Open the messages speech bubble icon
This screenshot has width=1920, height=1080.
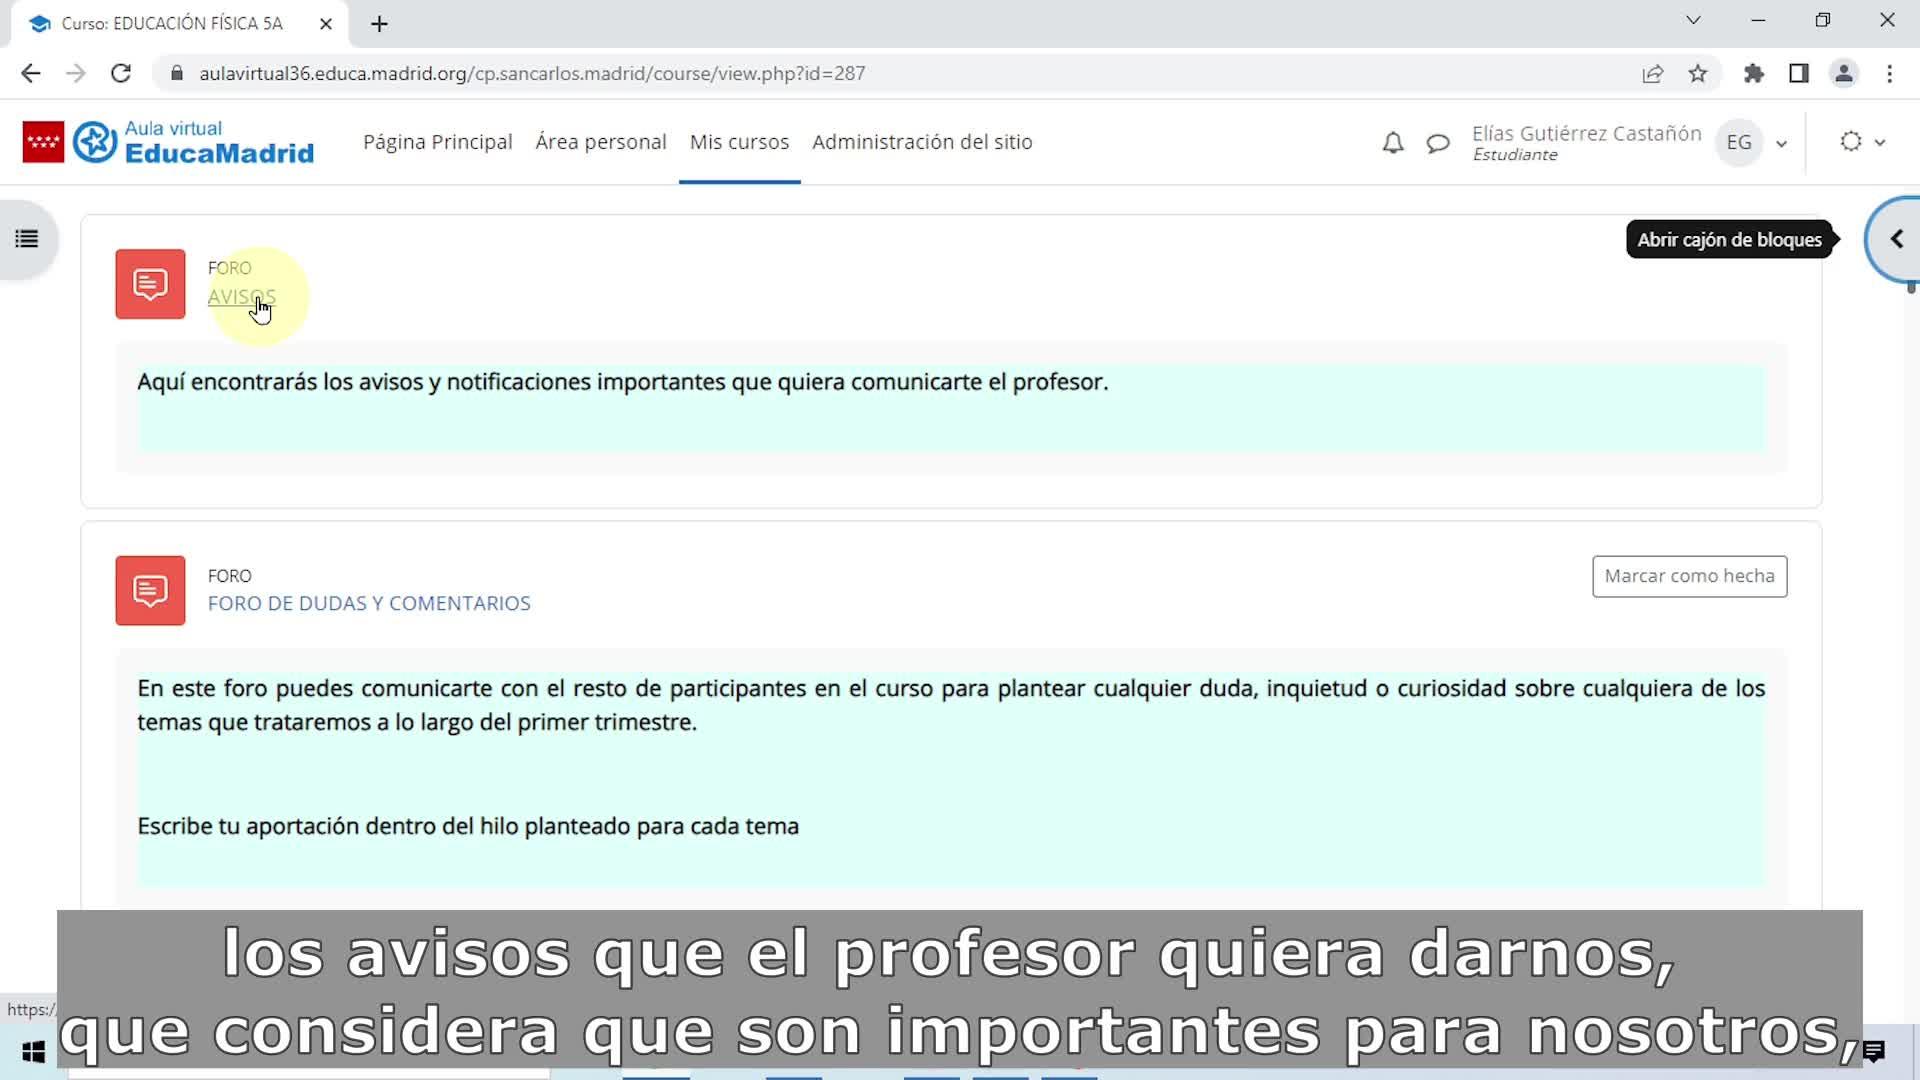coord(1437,143)
